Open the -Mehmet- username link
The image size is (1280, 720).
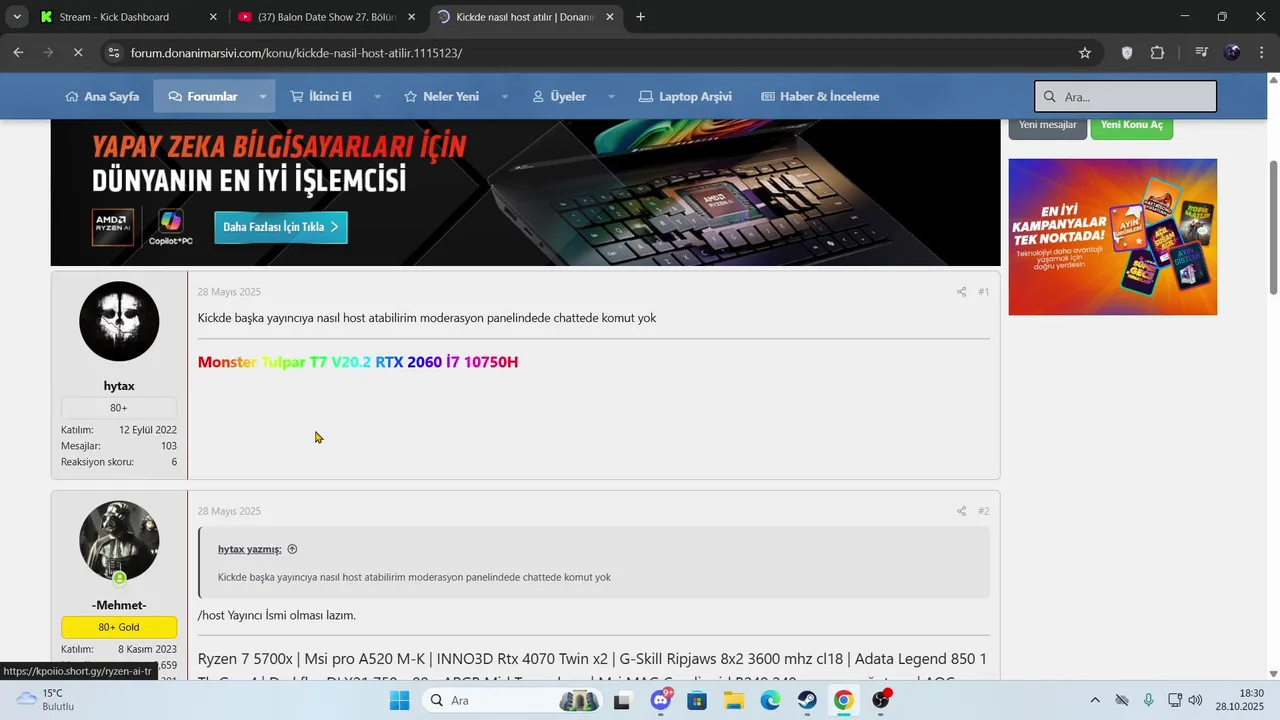click(x=119, y=605)
